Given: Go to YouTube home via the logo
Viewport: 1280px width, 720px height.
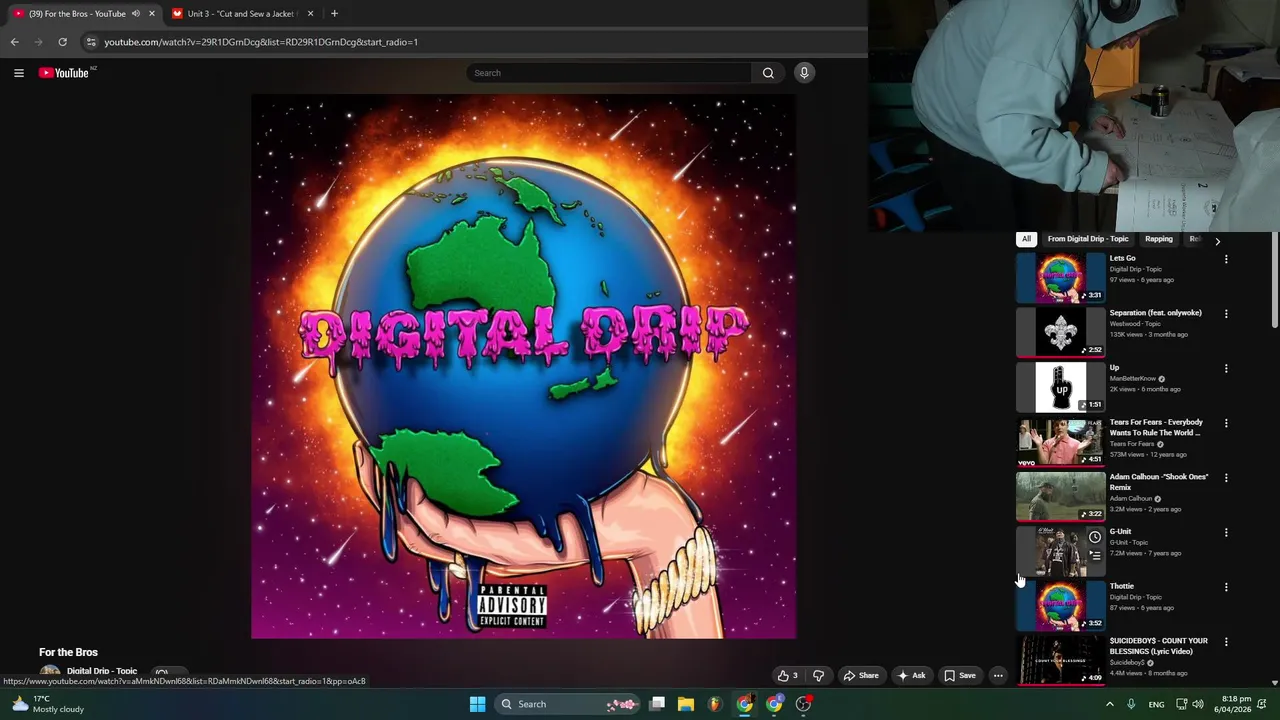Looking at the screenshot, I should pyautogui.click(x=65, y=73).
